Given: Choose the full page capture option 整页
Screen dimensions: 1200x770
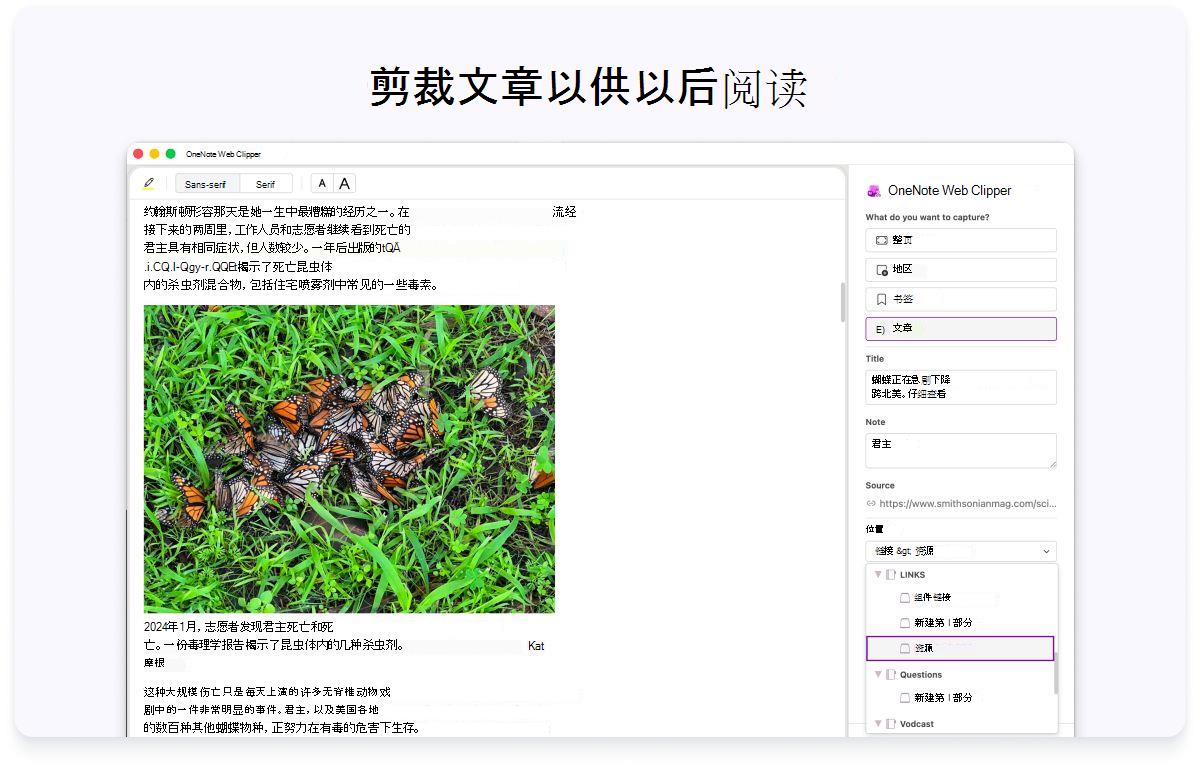Looking at the screenshot, I should pyautogui.click(x=961, y=240).
